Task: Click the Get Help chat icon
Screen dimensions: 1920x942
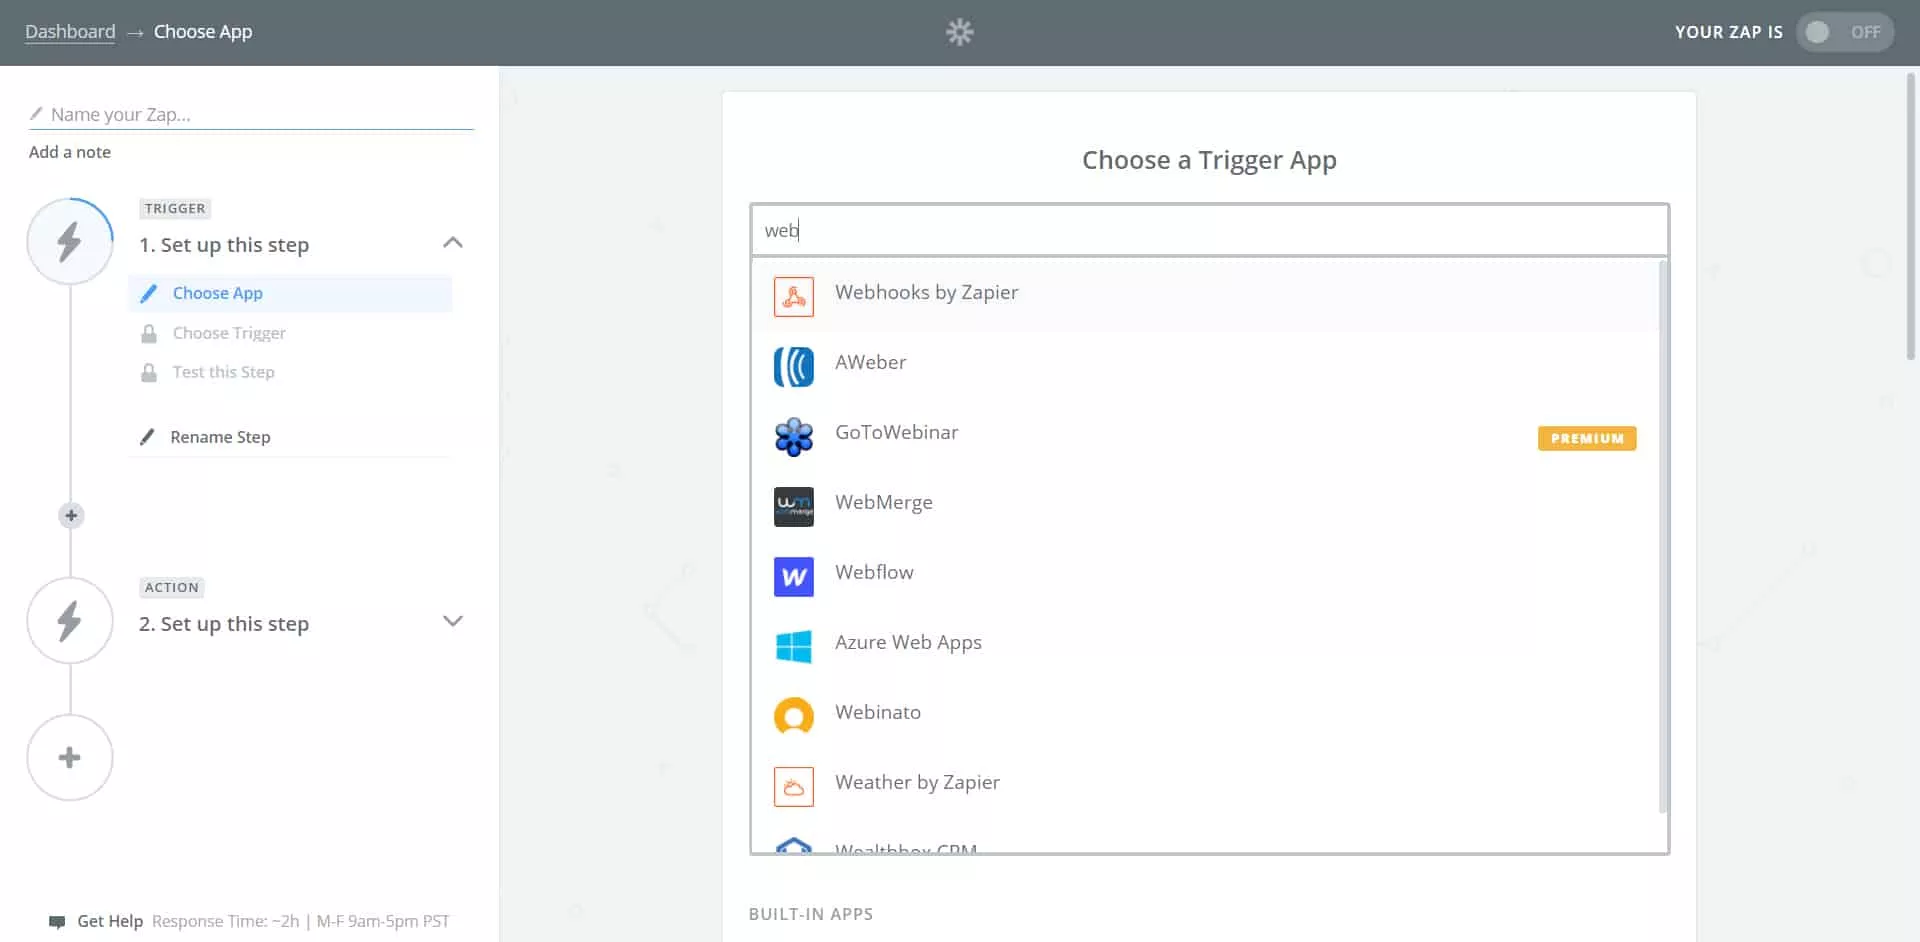Action: click(57, 922)
